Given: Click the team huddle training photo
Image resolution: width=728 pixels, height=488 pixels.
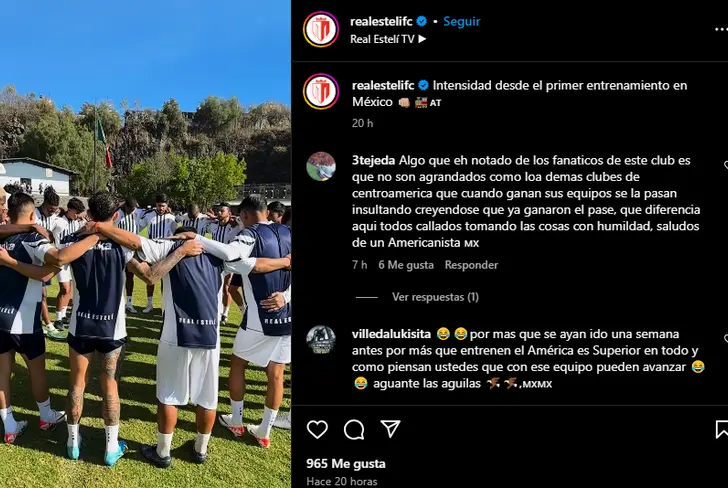Looking at the screenshot, I should coord(145,244).
